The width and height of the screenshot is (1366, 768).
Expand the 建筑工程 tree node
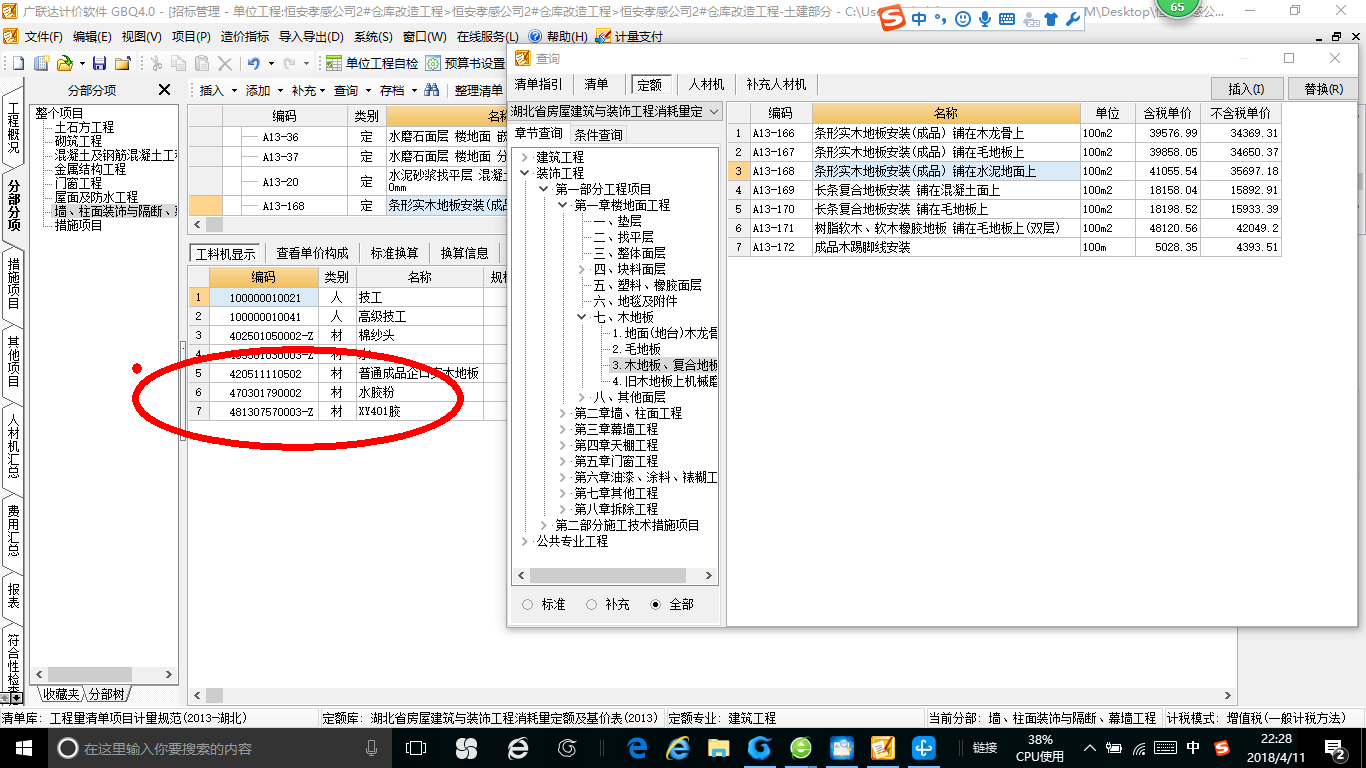pos(525,157)
